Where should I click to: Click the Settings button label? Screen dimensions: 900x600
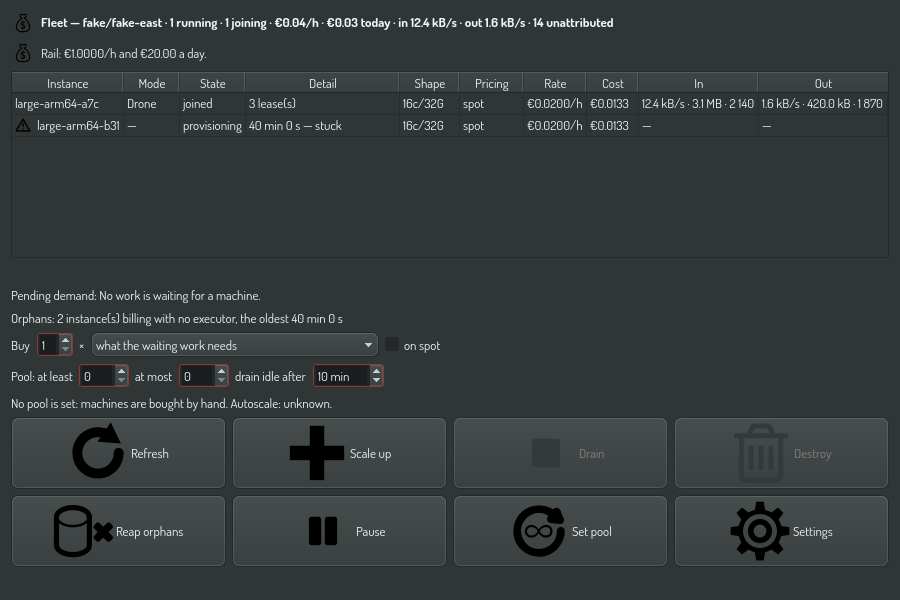point(812,532)
